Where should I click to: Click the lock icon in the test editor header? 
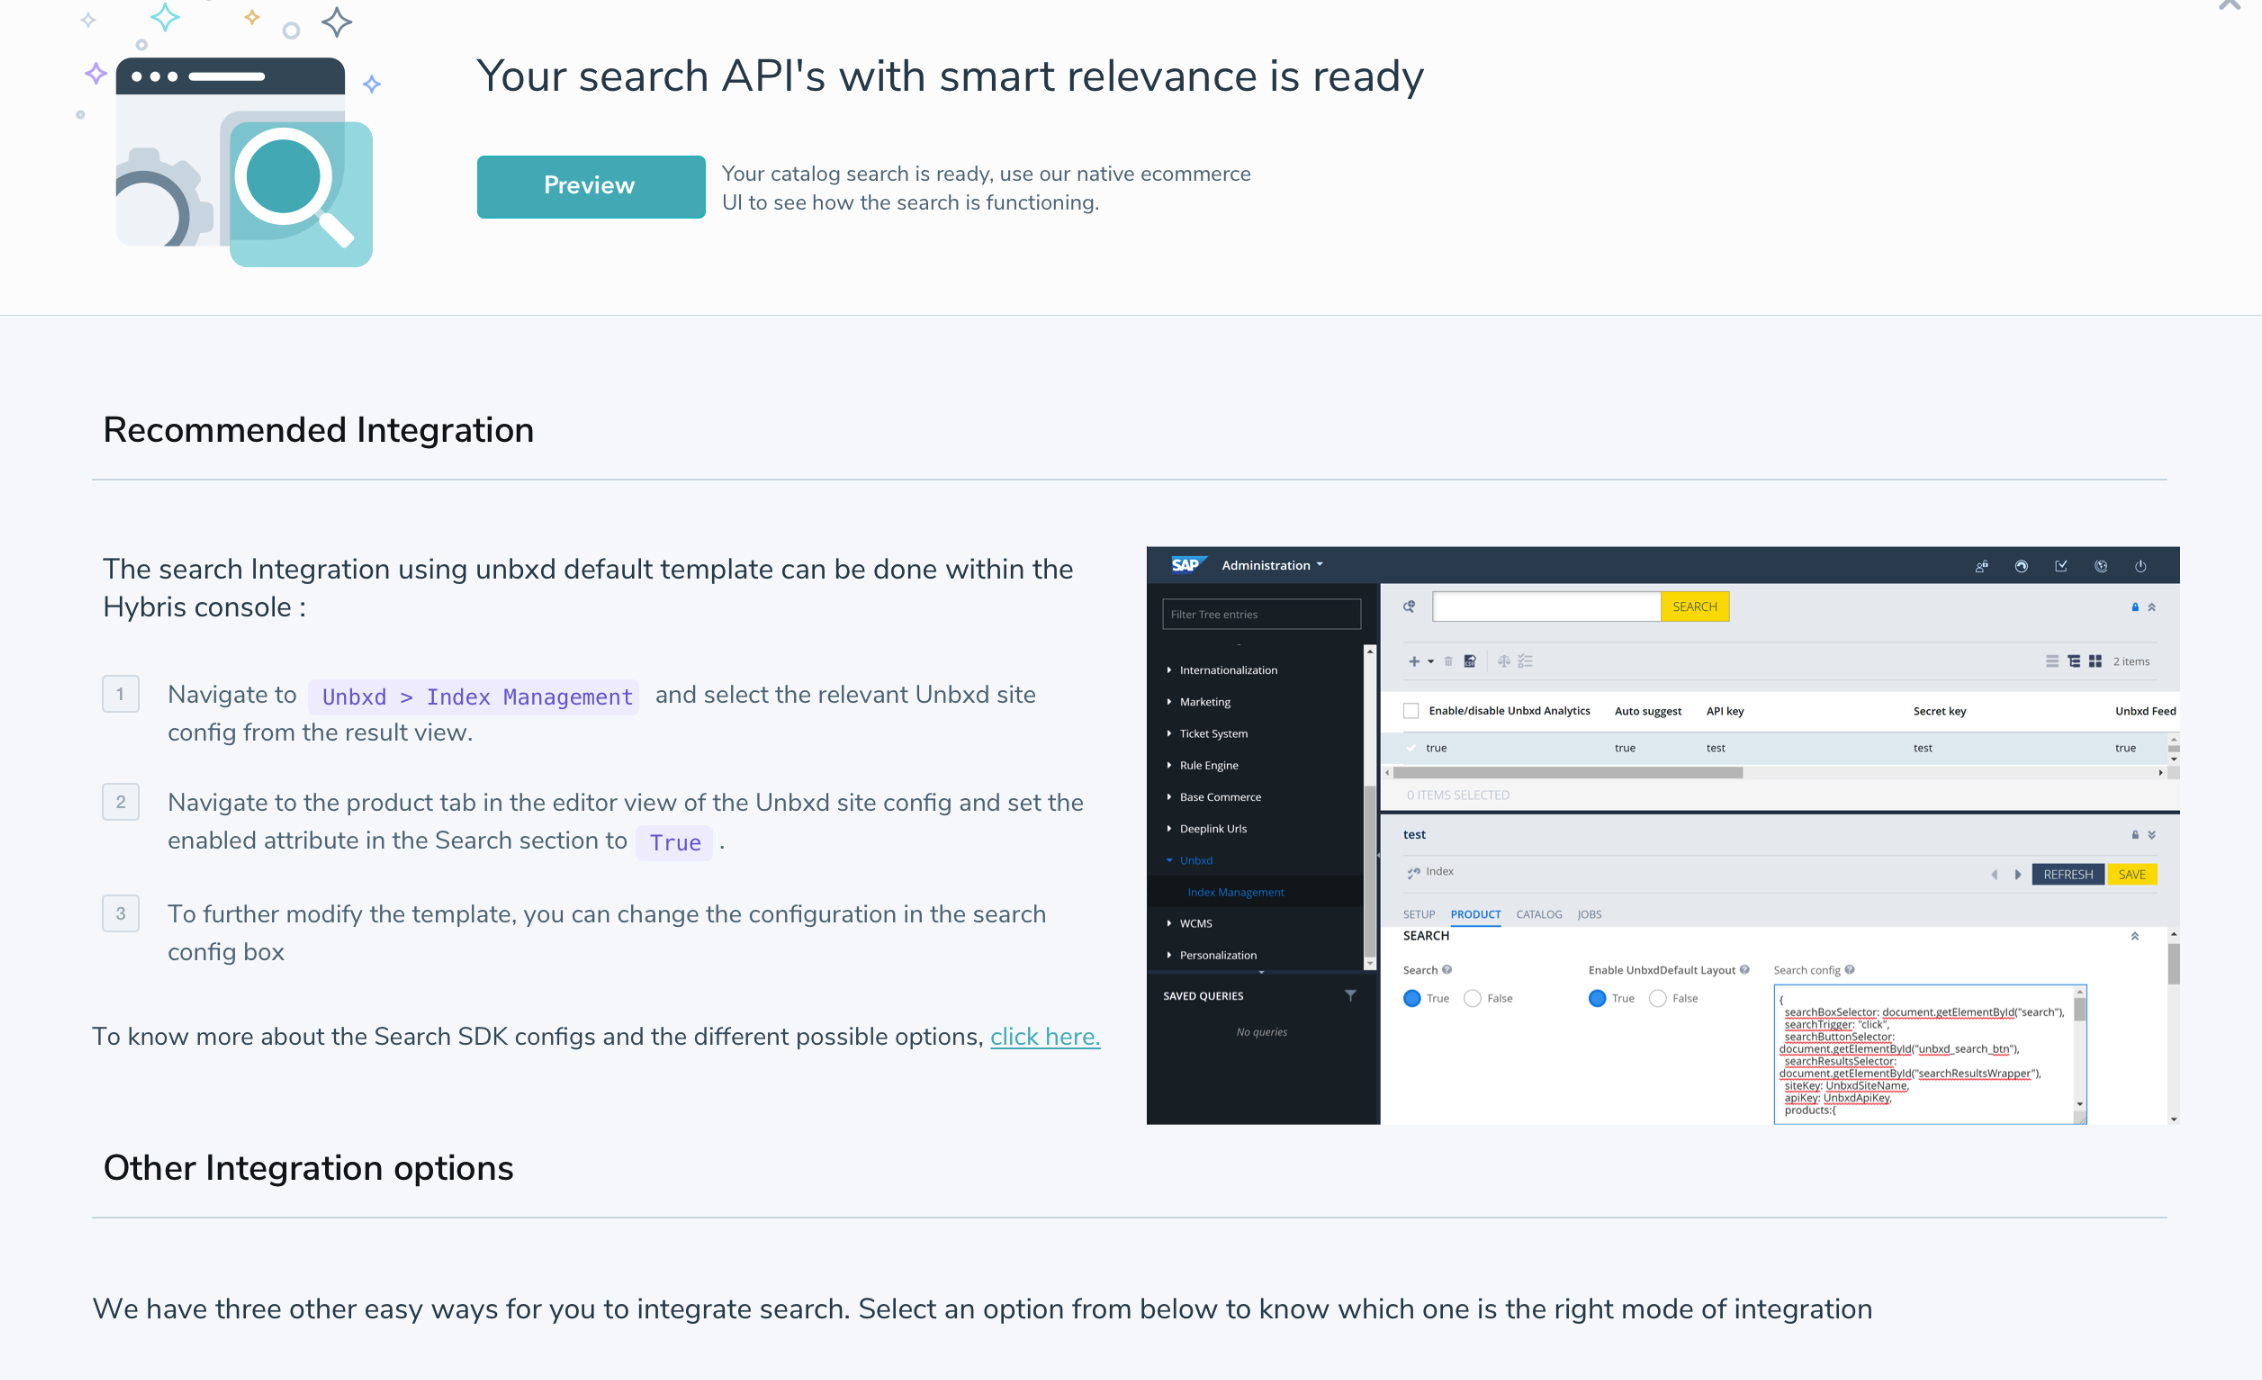click(2135, 834)
